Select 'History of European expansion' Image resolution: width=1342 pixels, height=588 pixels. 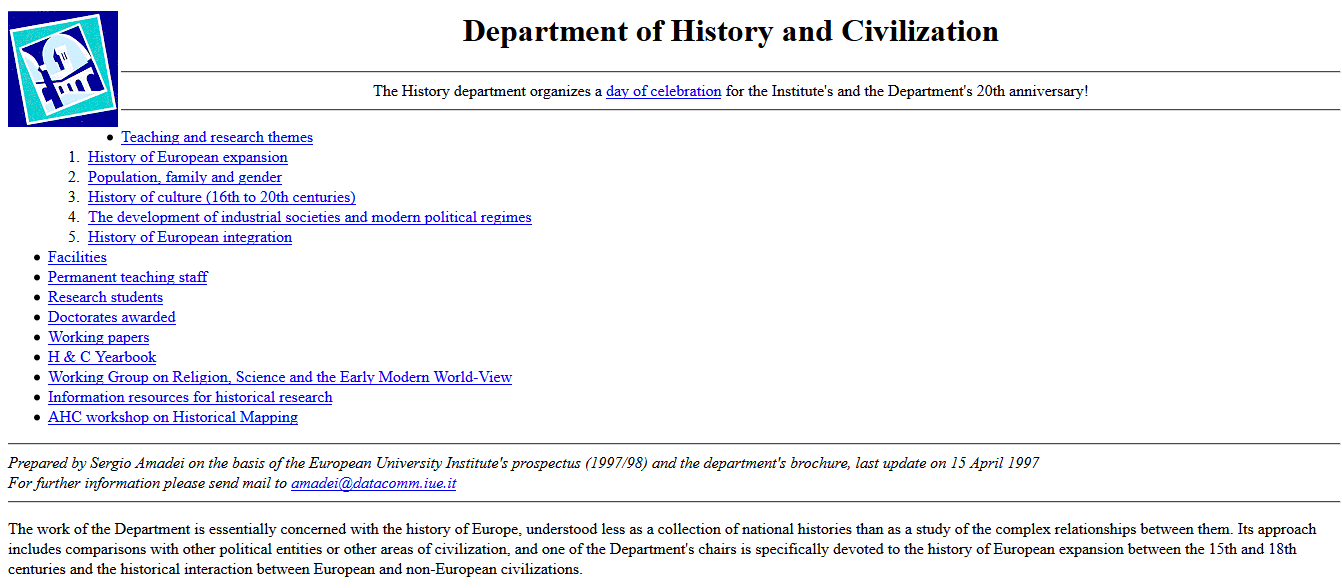point(187,157)
